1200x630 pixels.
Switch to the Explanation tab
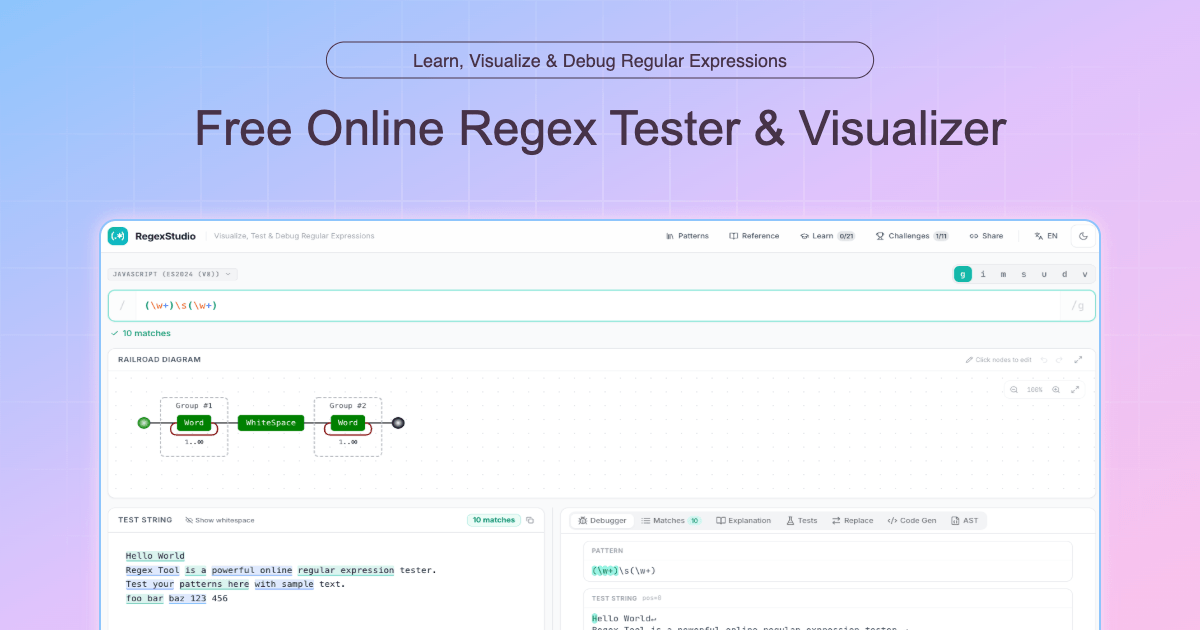744,520
